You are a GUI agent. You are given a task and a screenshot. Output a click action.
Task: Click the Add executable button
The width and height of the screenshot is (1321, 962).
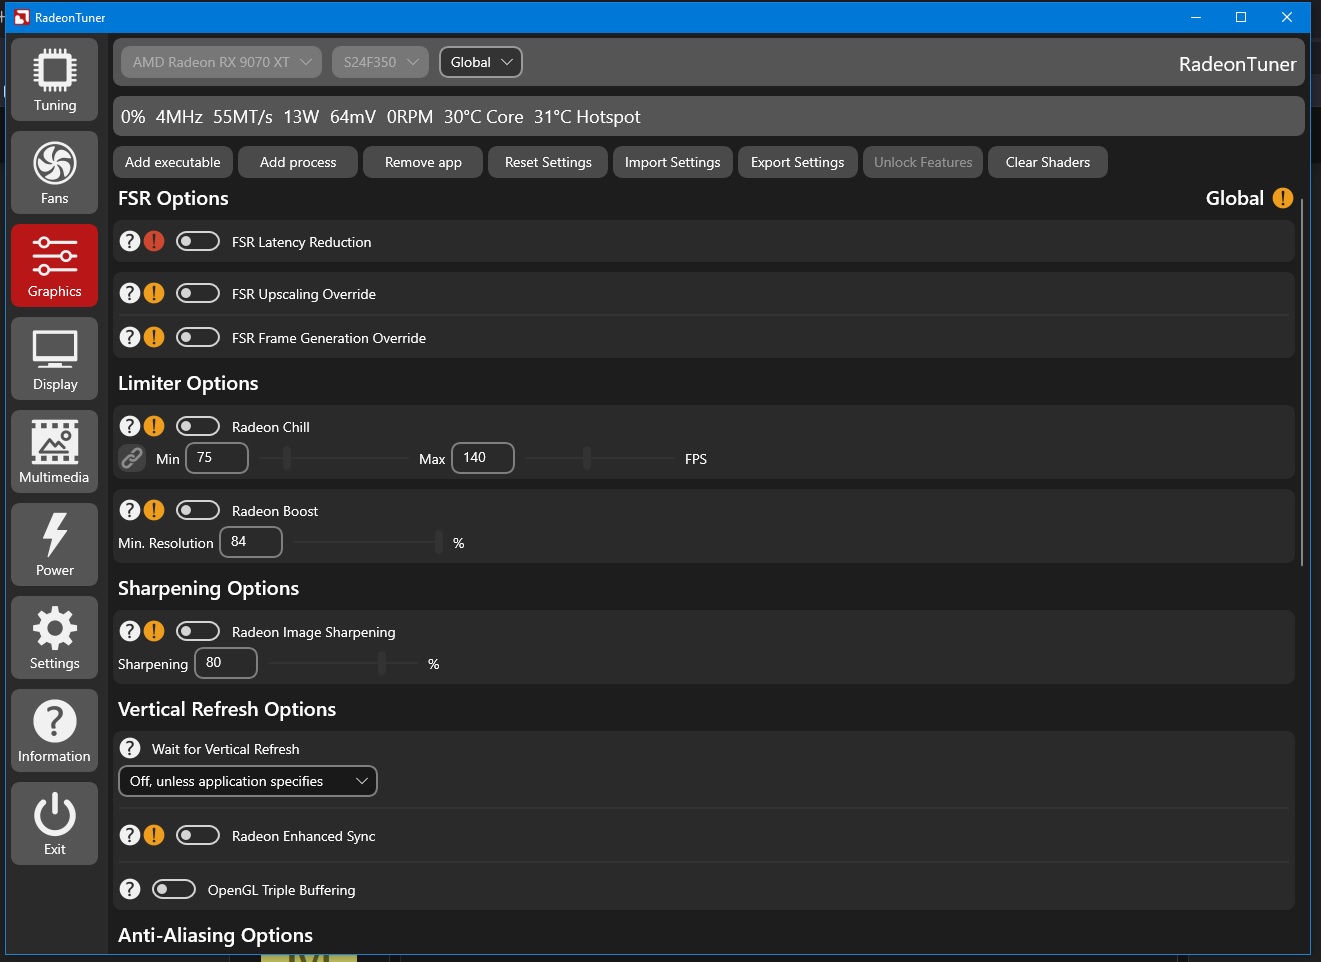click(x=173, y=162)
